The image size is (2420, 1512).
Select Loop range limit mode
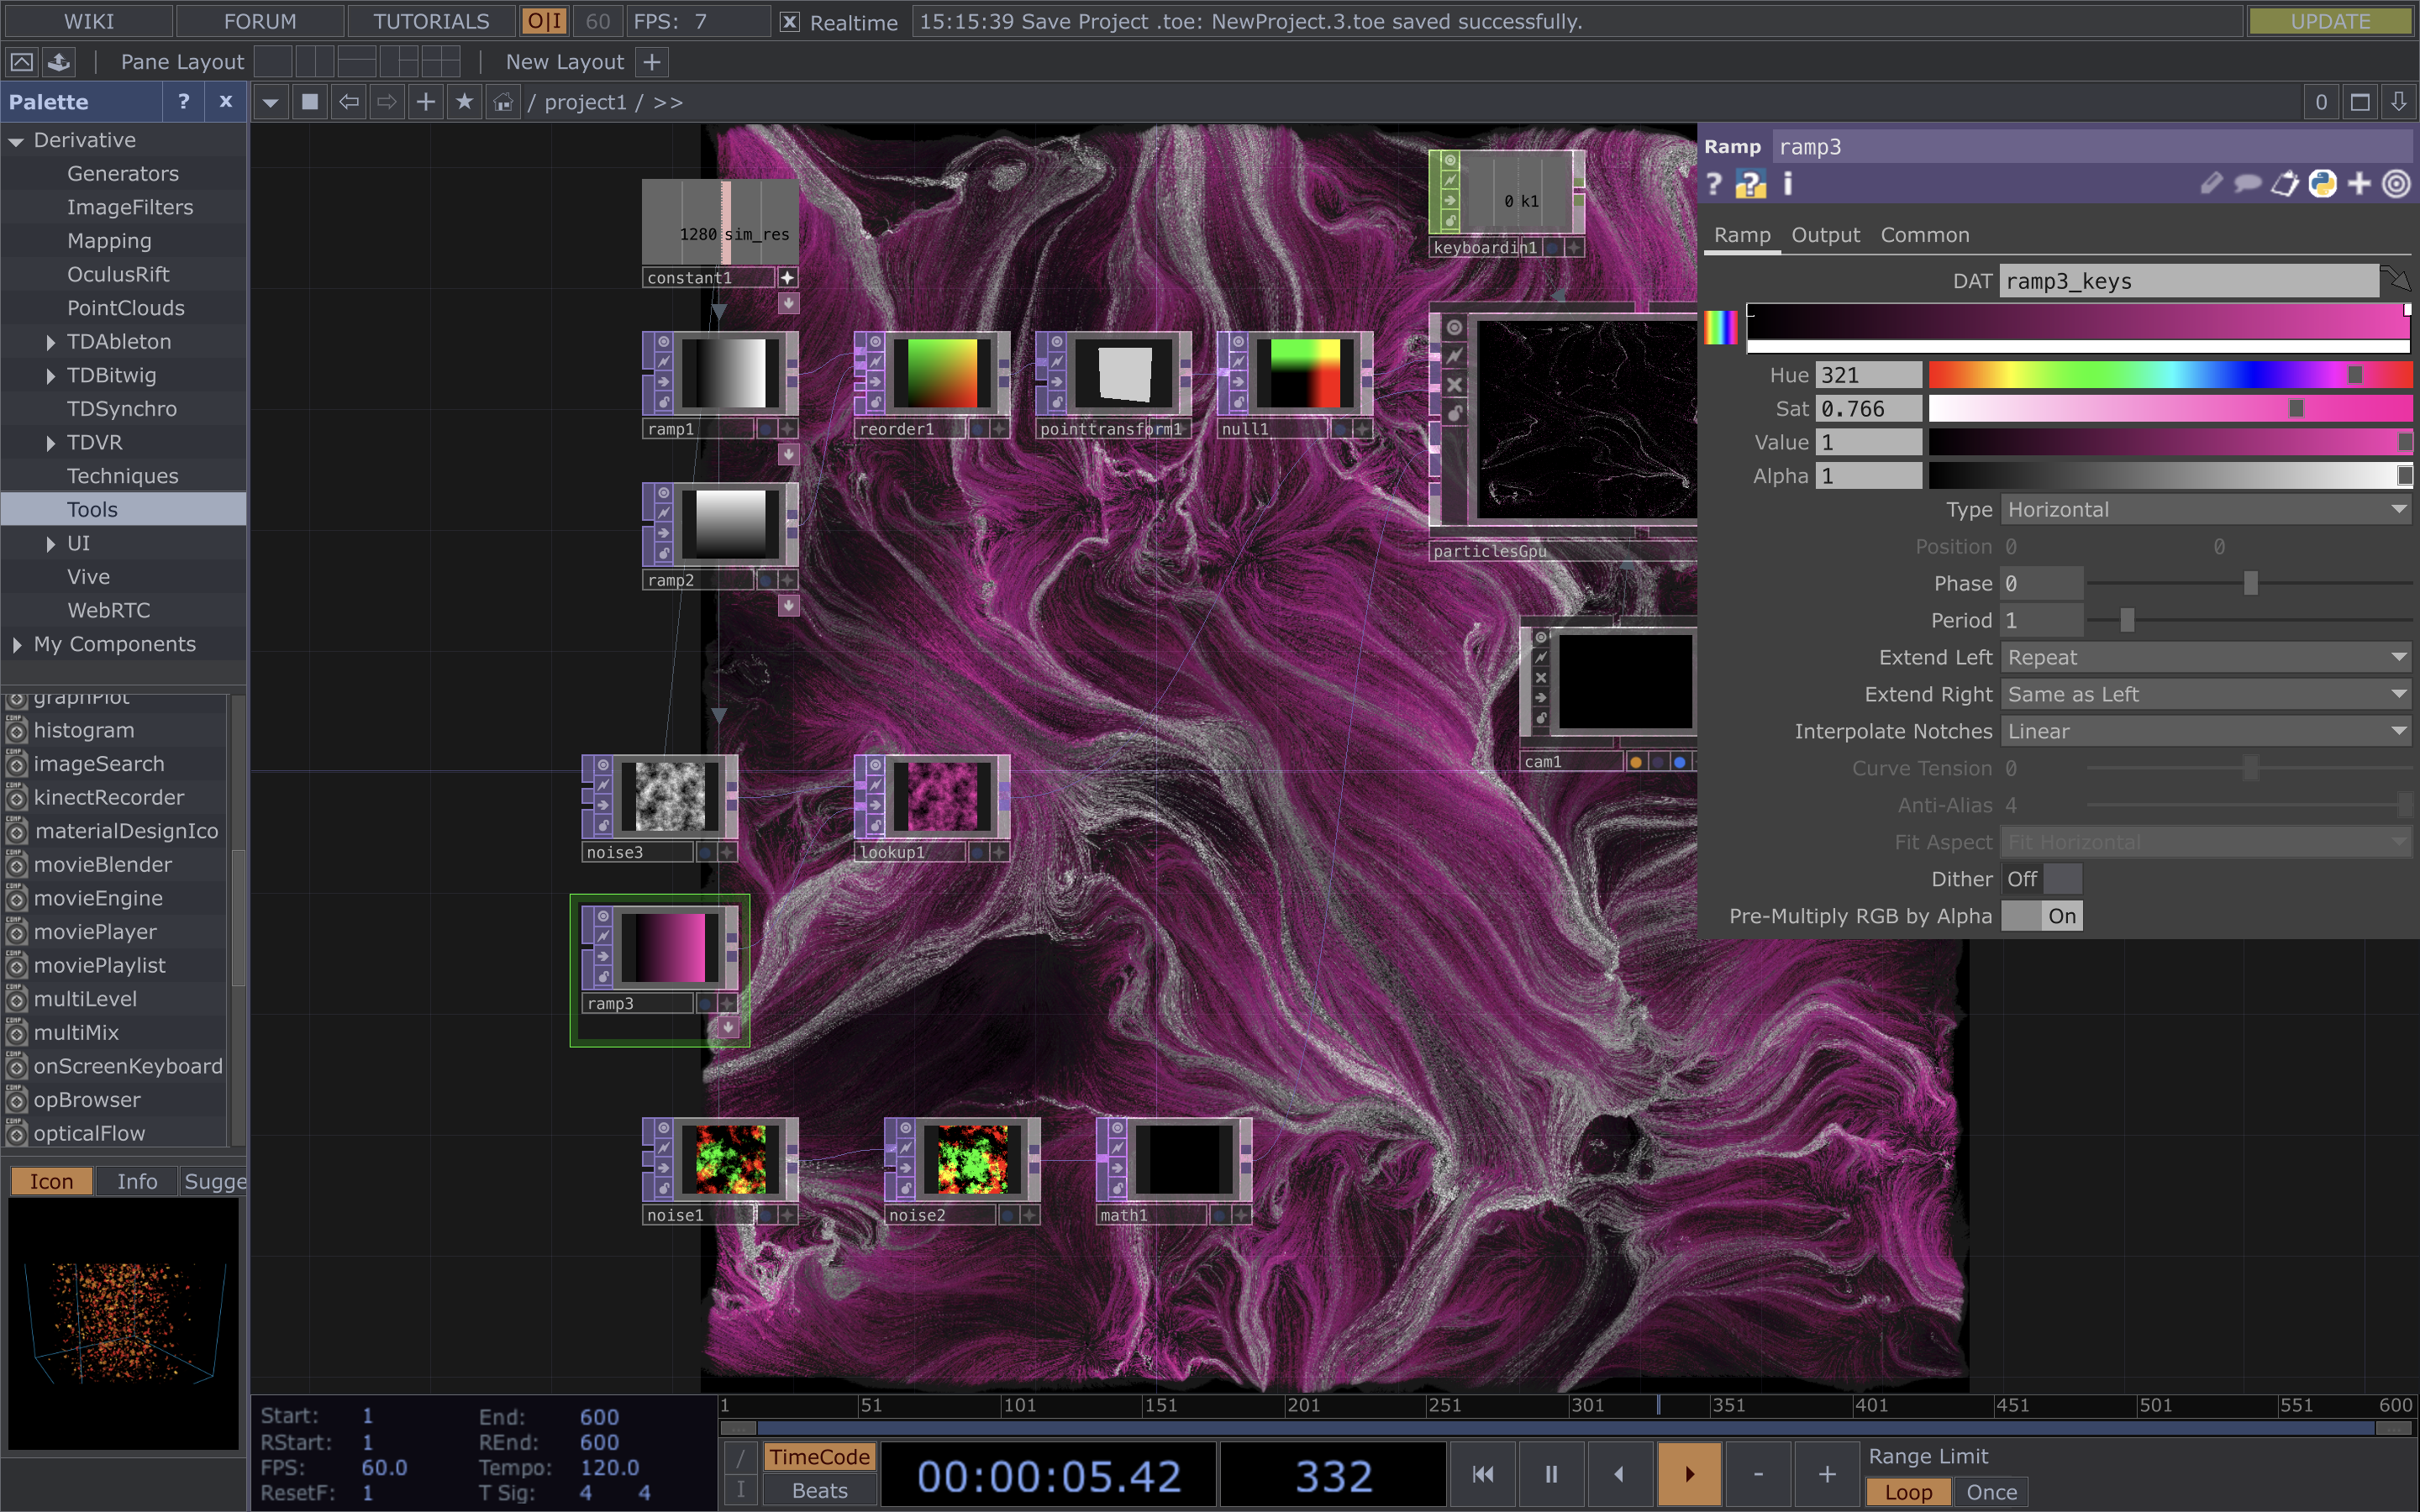point(1908,1492)
